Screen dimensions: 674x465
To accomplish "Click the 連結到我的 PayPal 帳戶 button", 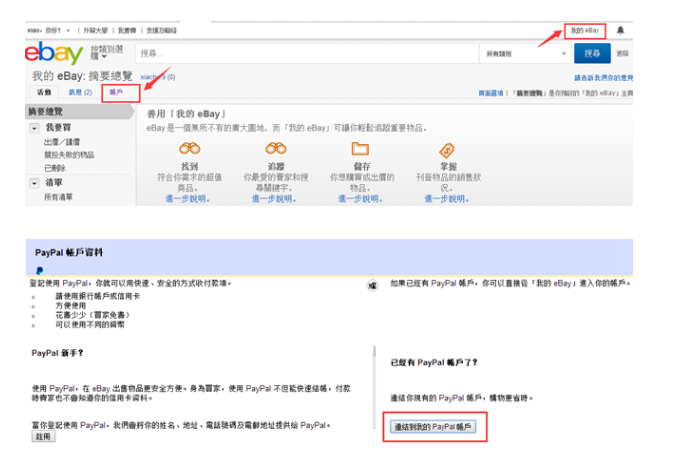I will [433, 427].
